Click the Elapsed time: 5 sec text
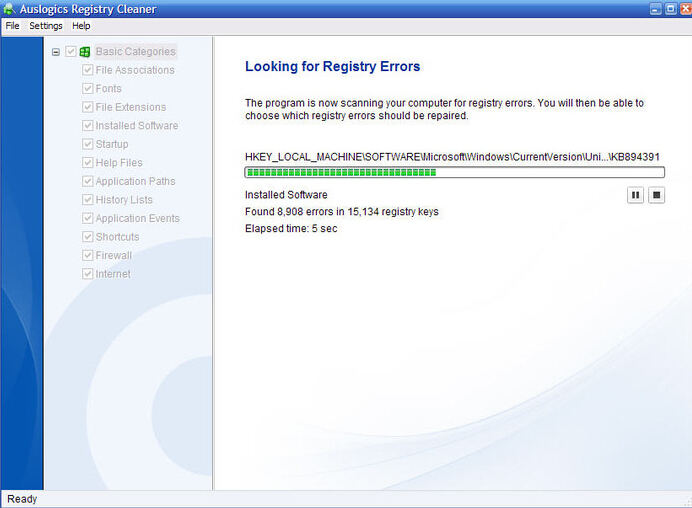The width and height of the screenshot is (692, 508). click(x=291, y=229)
